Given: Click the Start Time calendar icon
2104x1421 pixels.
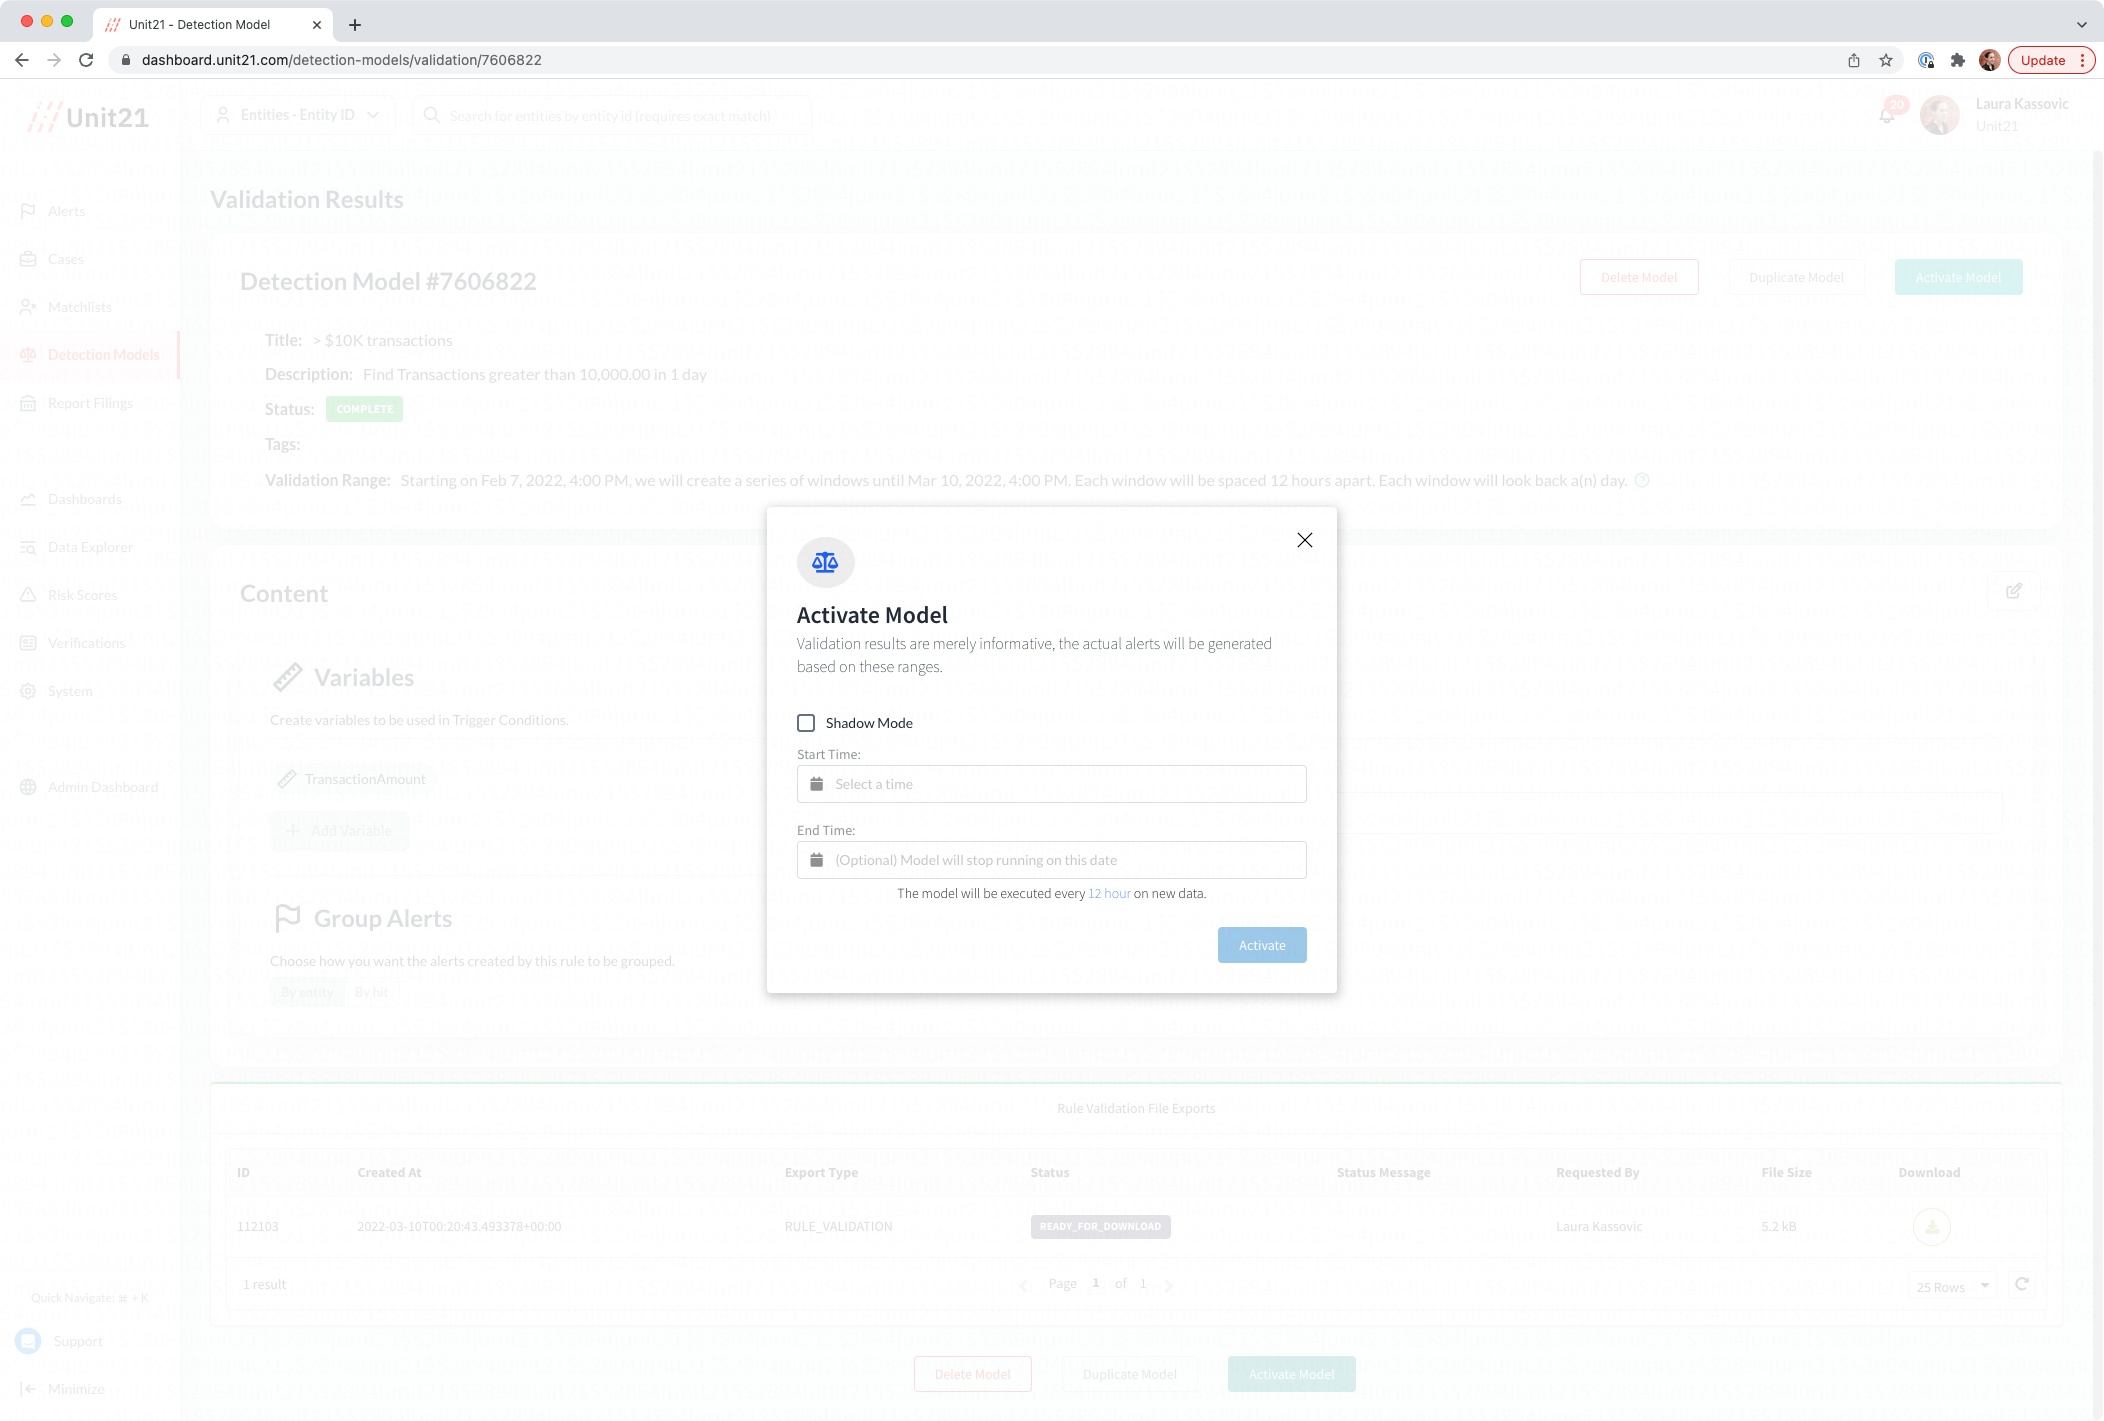Looking at the screenshot, I should click(x=816, y=784).
